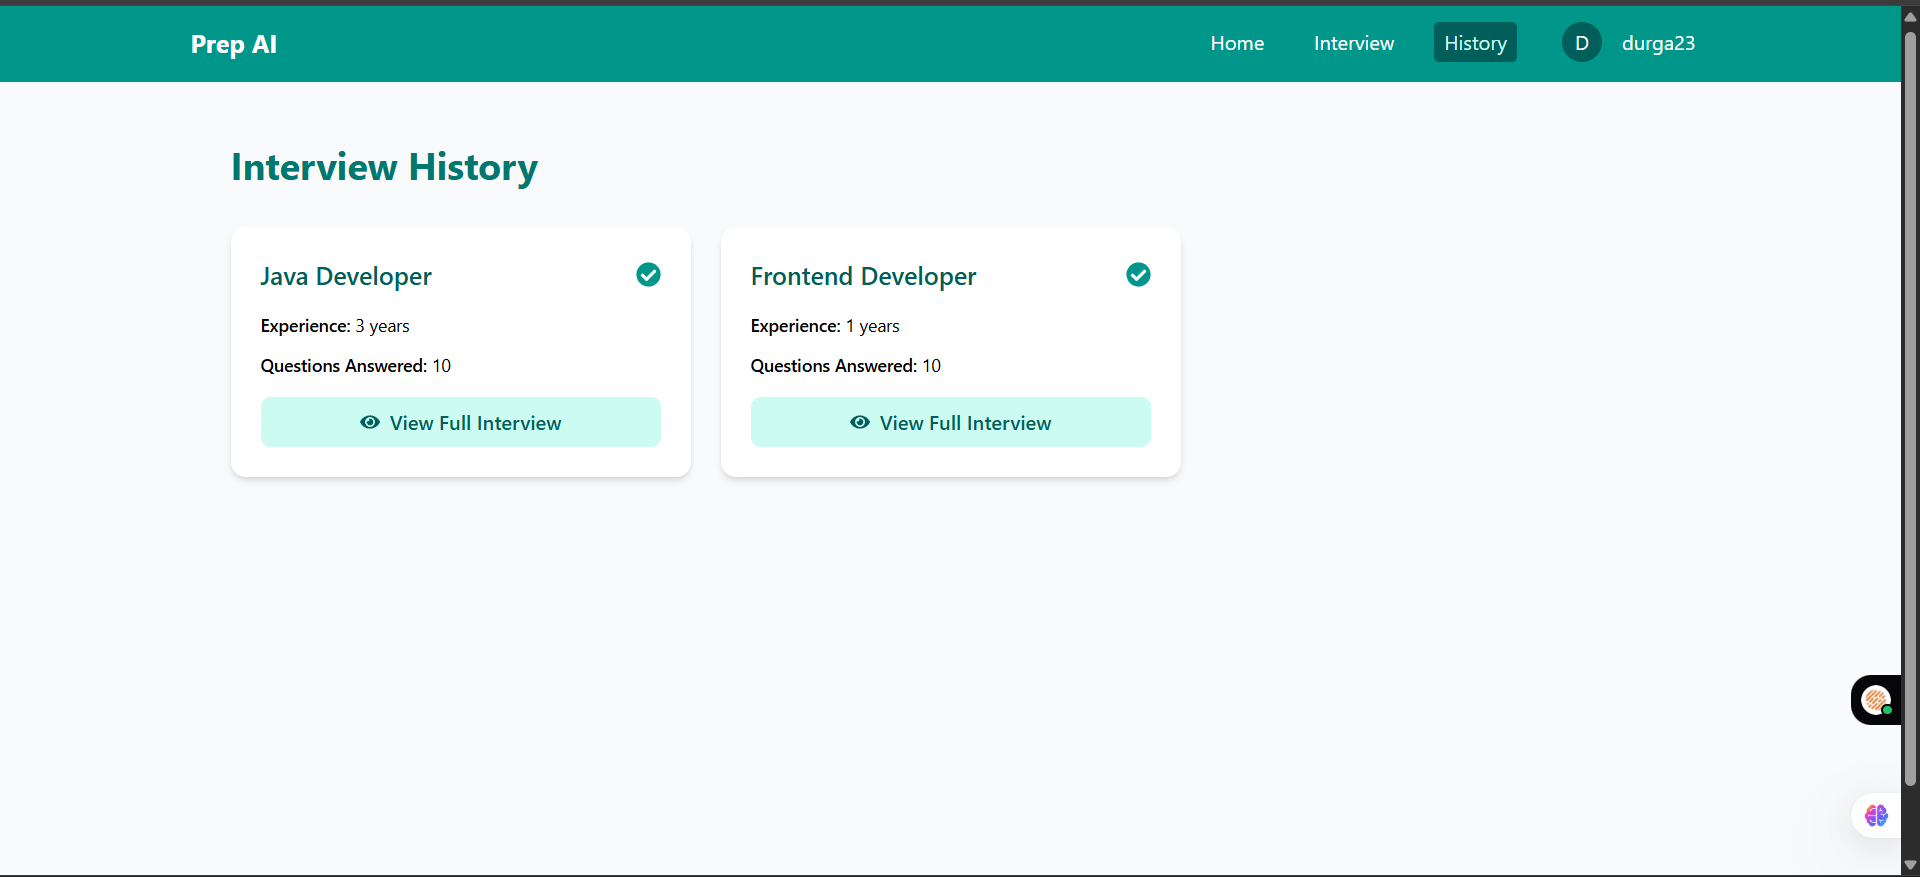The height and width of the screenshot is (877, 1920).
Task: View full interview for Java Developer
Action: pos(475,423)
